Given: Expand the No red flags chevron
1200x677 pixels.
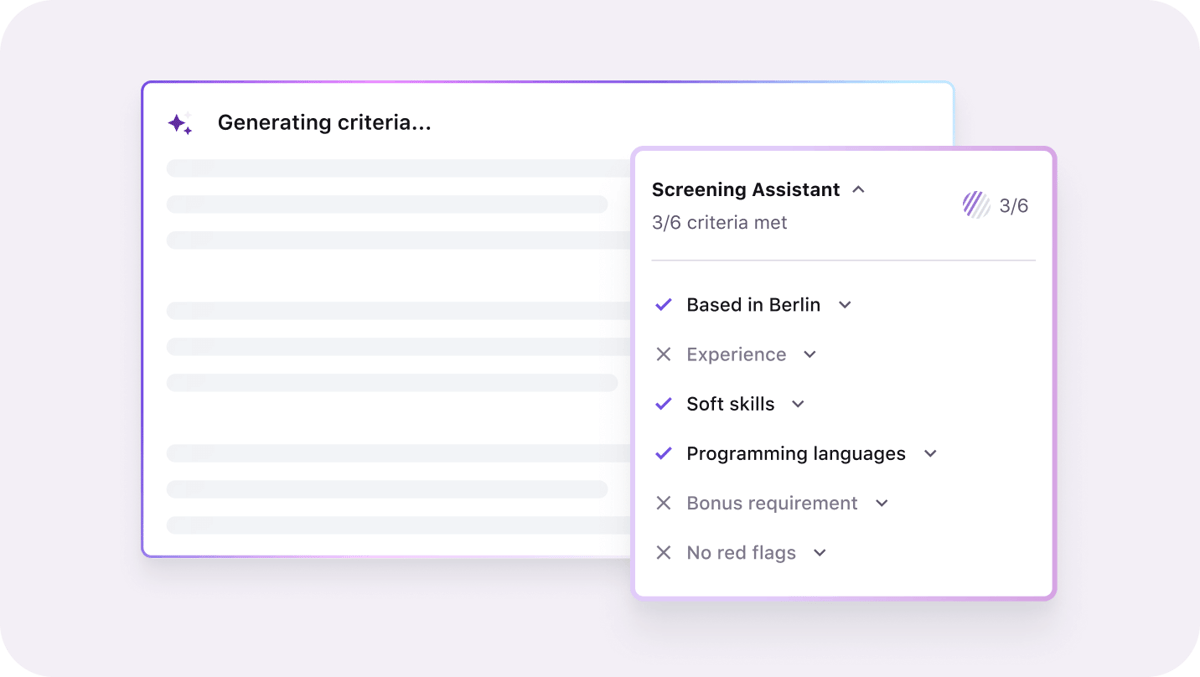Looking at the screenshot, I should point(820,553).
